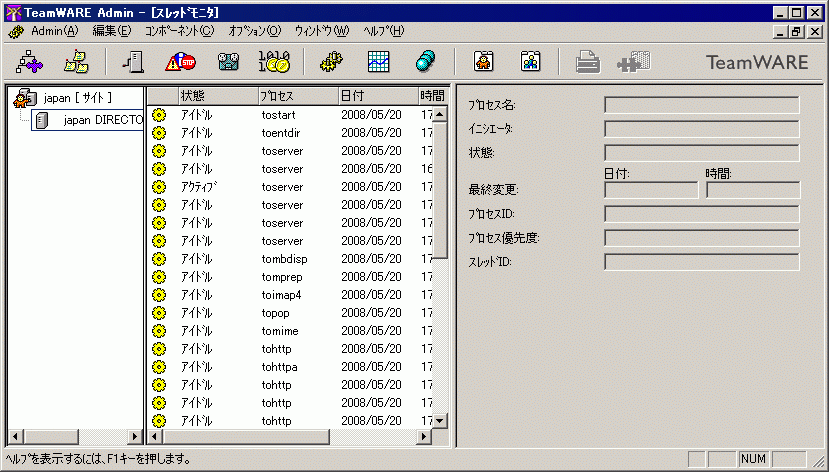Viewport: 829px width, 472px height.
Task: Click the gear icon on the topop row
Action: pos(159,312)
